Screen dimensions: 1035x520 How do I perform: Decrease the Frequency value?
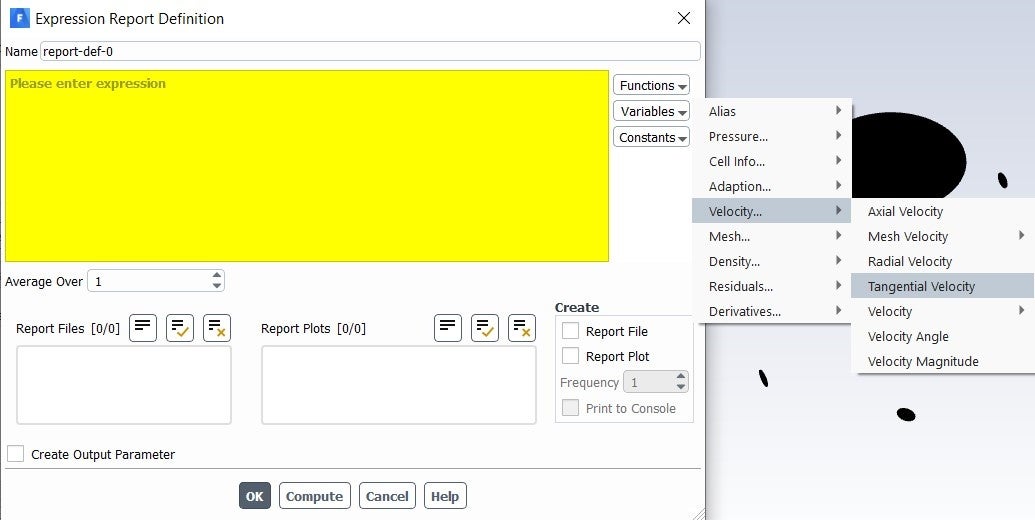pyautogui.click(x=681, y=387)
